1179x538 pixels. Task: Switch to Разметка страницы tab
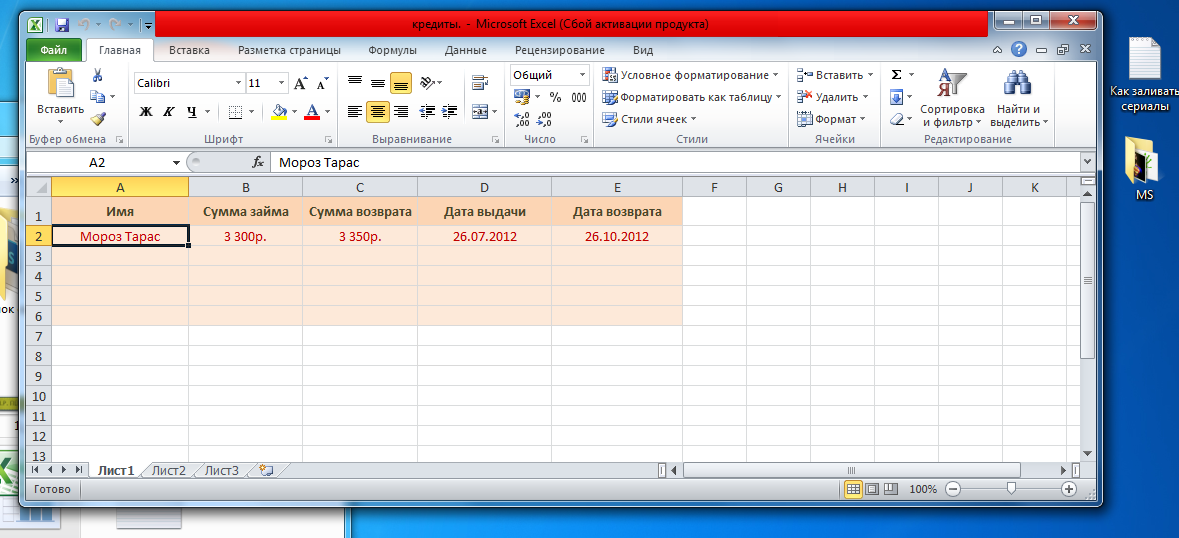[x=289, y=50]
